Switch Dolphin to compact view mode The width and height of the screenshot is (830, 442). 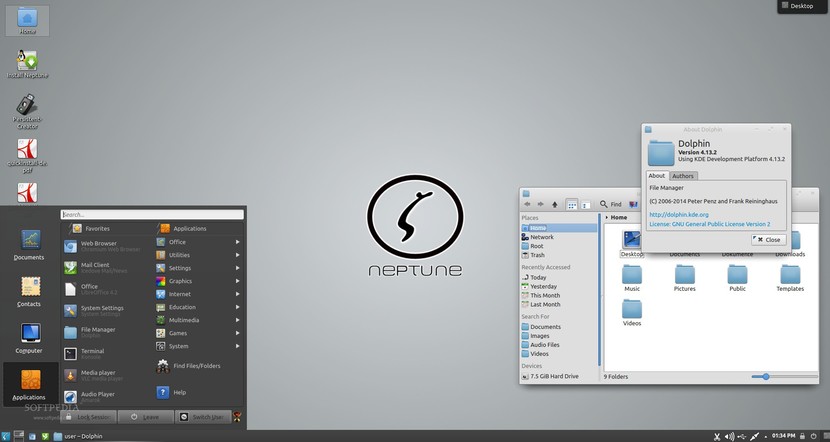click(x=586, y=205)
